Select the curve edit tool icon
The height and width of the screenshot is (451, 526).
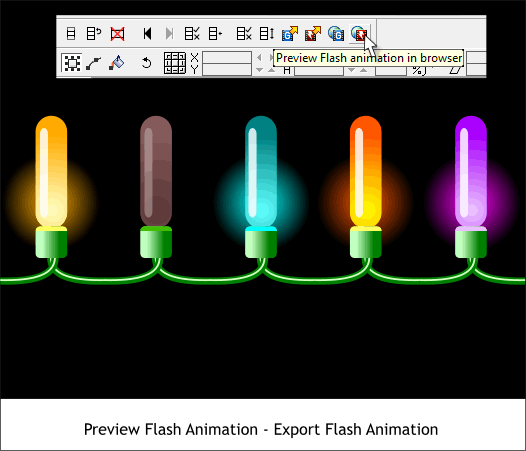coord(94,63)
